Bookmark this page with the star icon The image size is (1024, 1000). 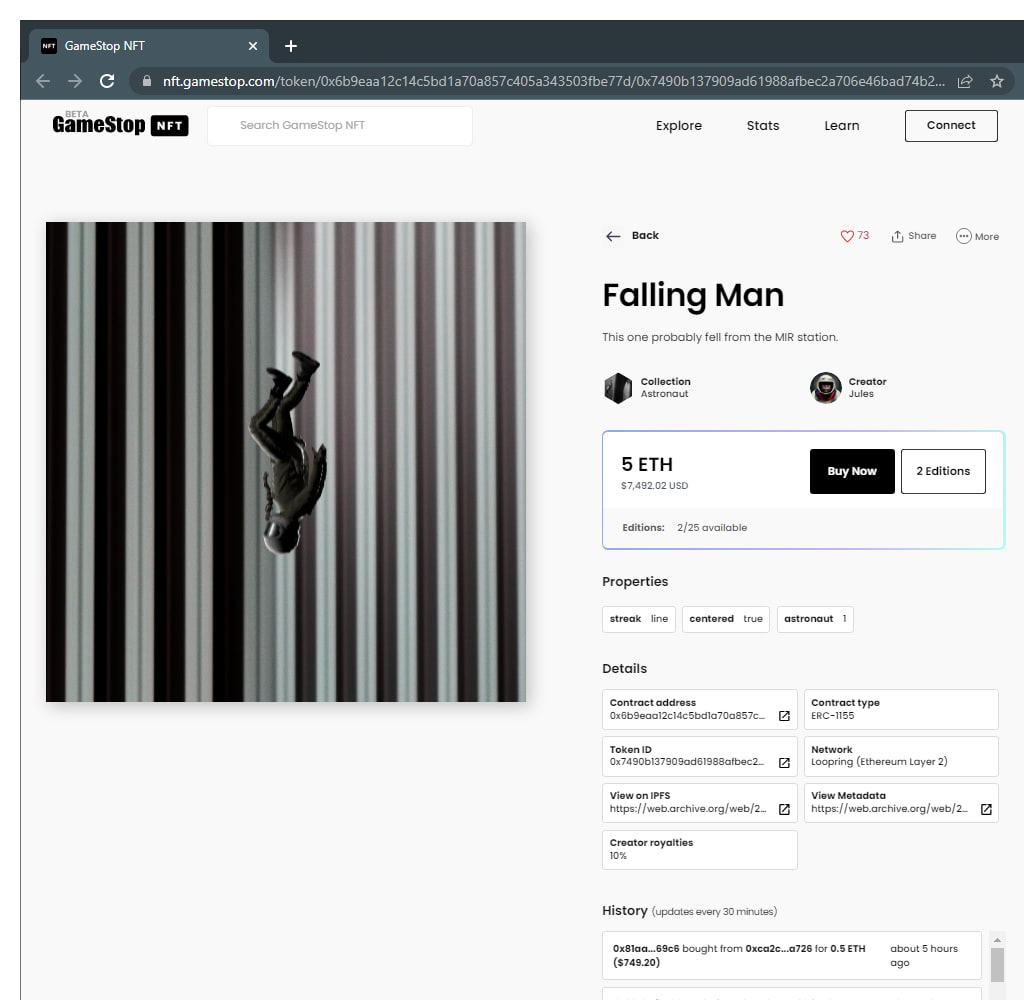click(996, 81)
